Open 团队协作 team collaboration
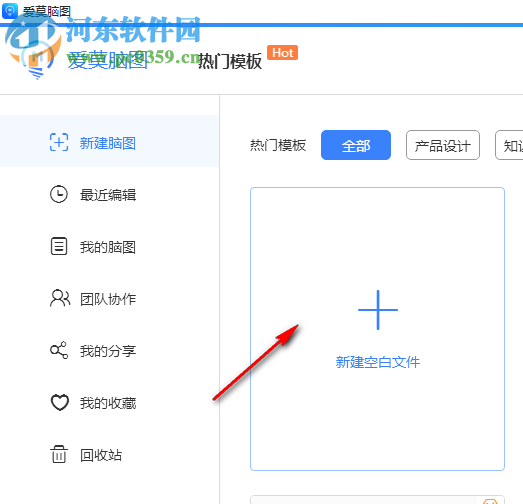This screenshot has width=523, height=504. pyautogui.click(x=109, y=298)
